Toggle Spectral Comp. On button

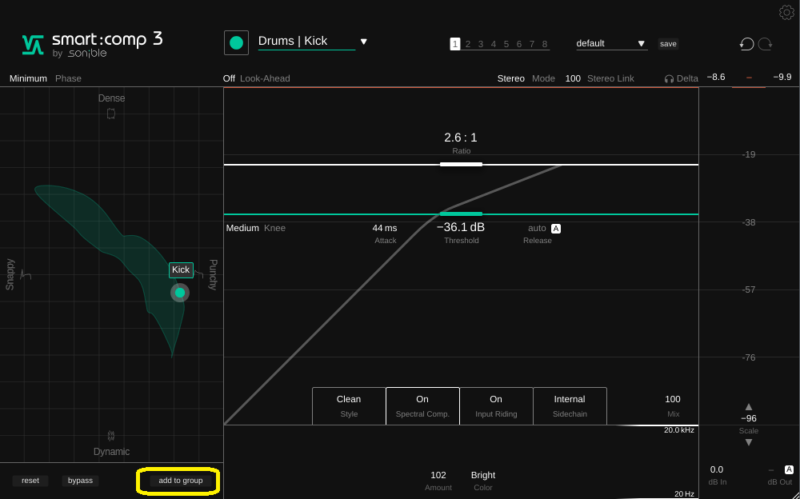(422, 405)
